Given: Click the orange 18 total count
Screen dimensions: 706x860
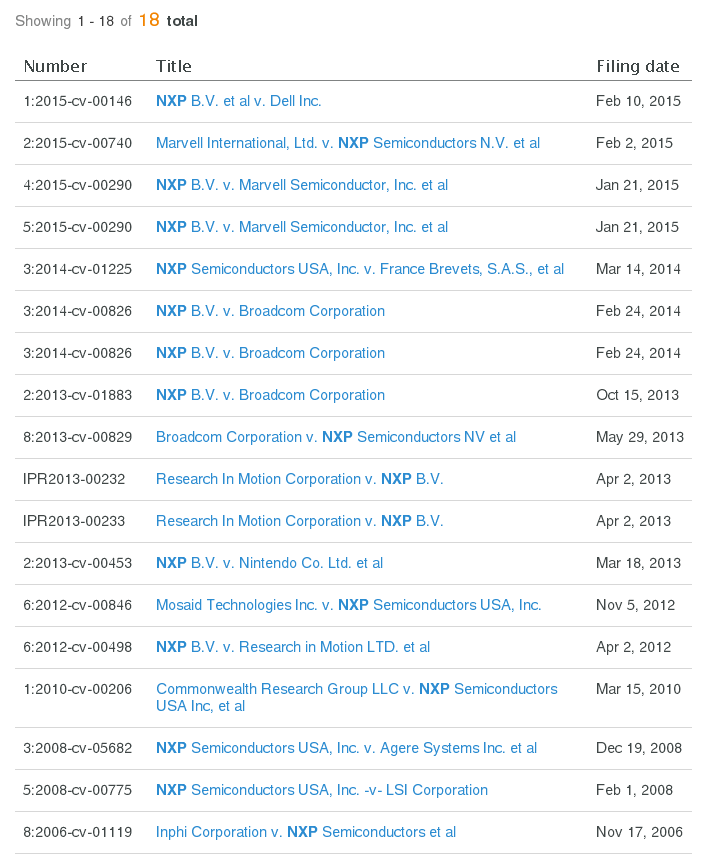Looking at the screenshot, I should tap(146, 20).
